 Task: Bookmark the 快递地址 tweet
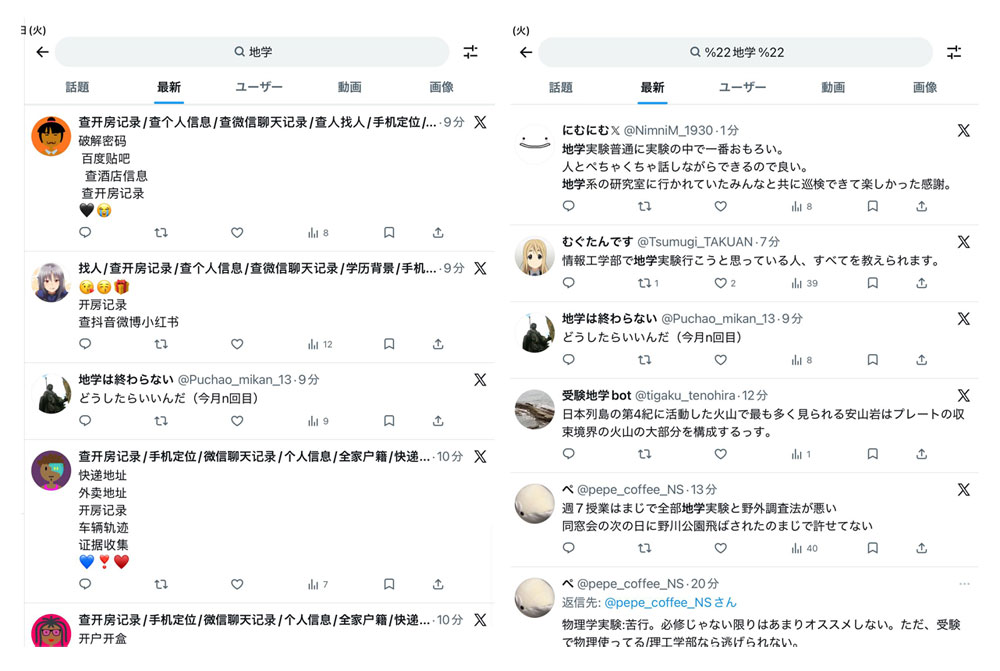pos(389,584)
